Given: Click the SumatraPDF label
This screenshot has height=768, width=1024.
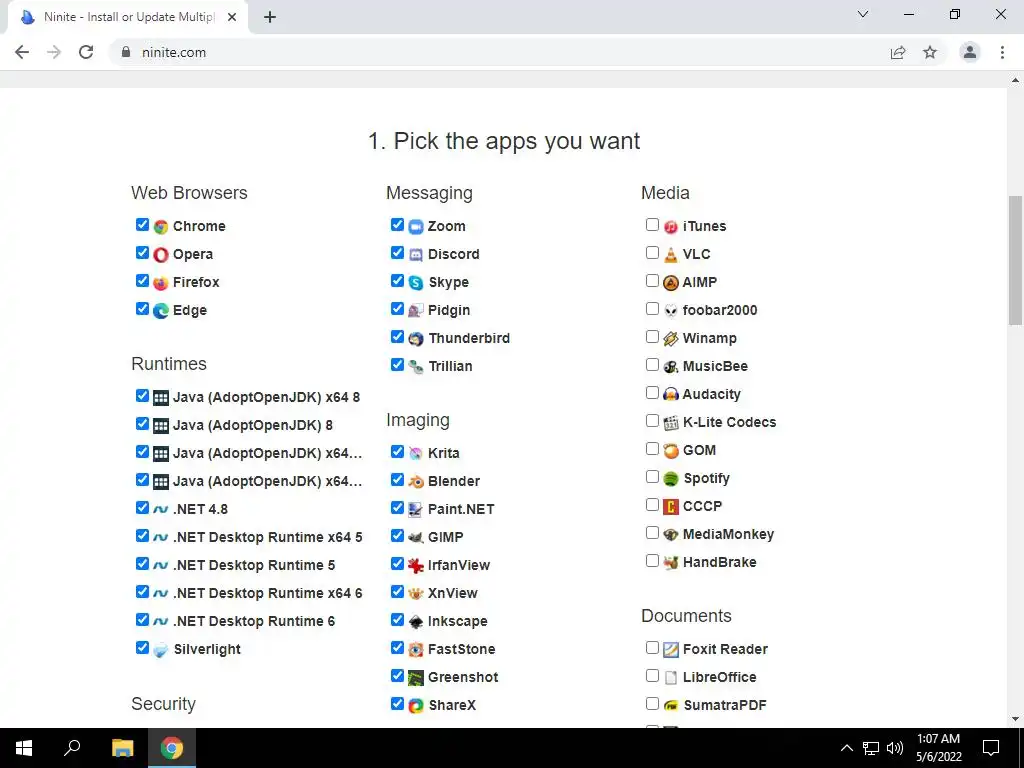Looking at the screenshot, I should (x=725, y=705).
